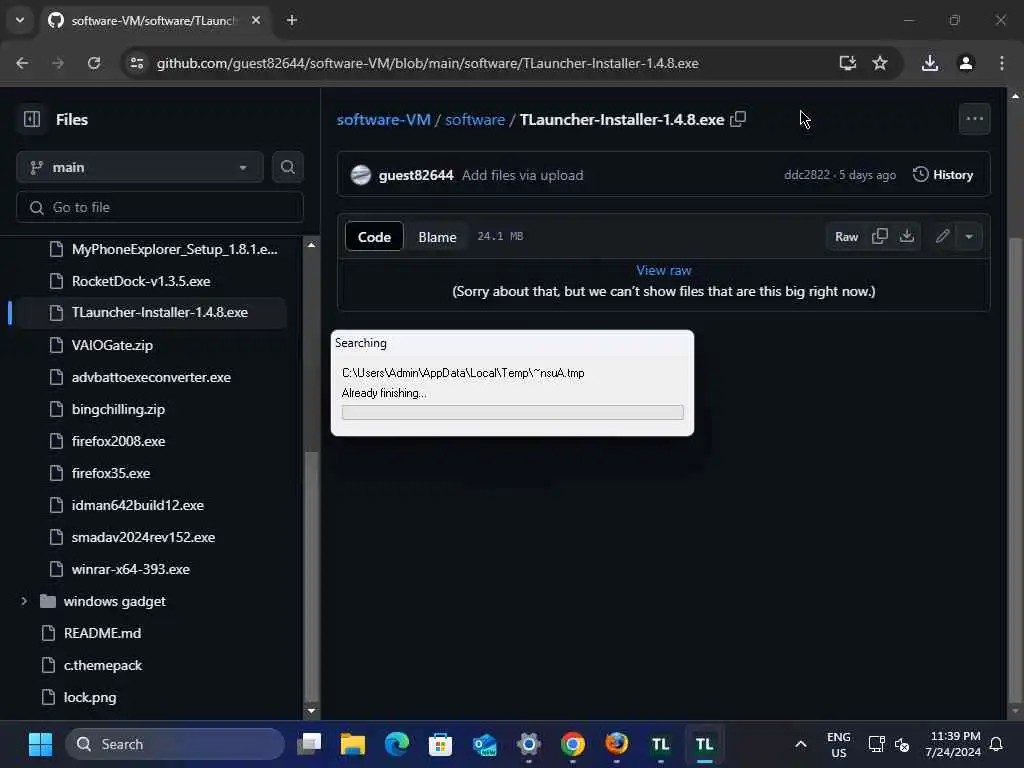Open Windows Start menu

(x=40, y=744)
